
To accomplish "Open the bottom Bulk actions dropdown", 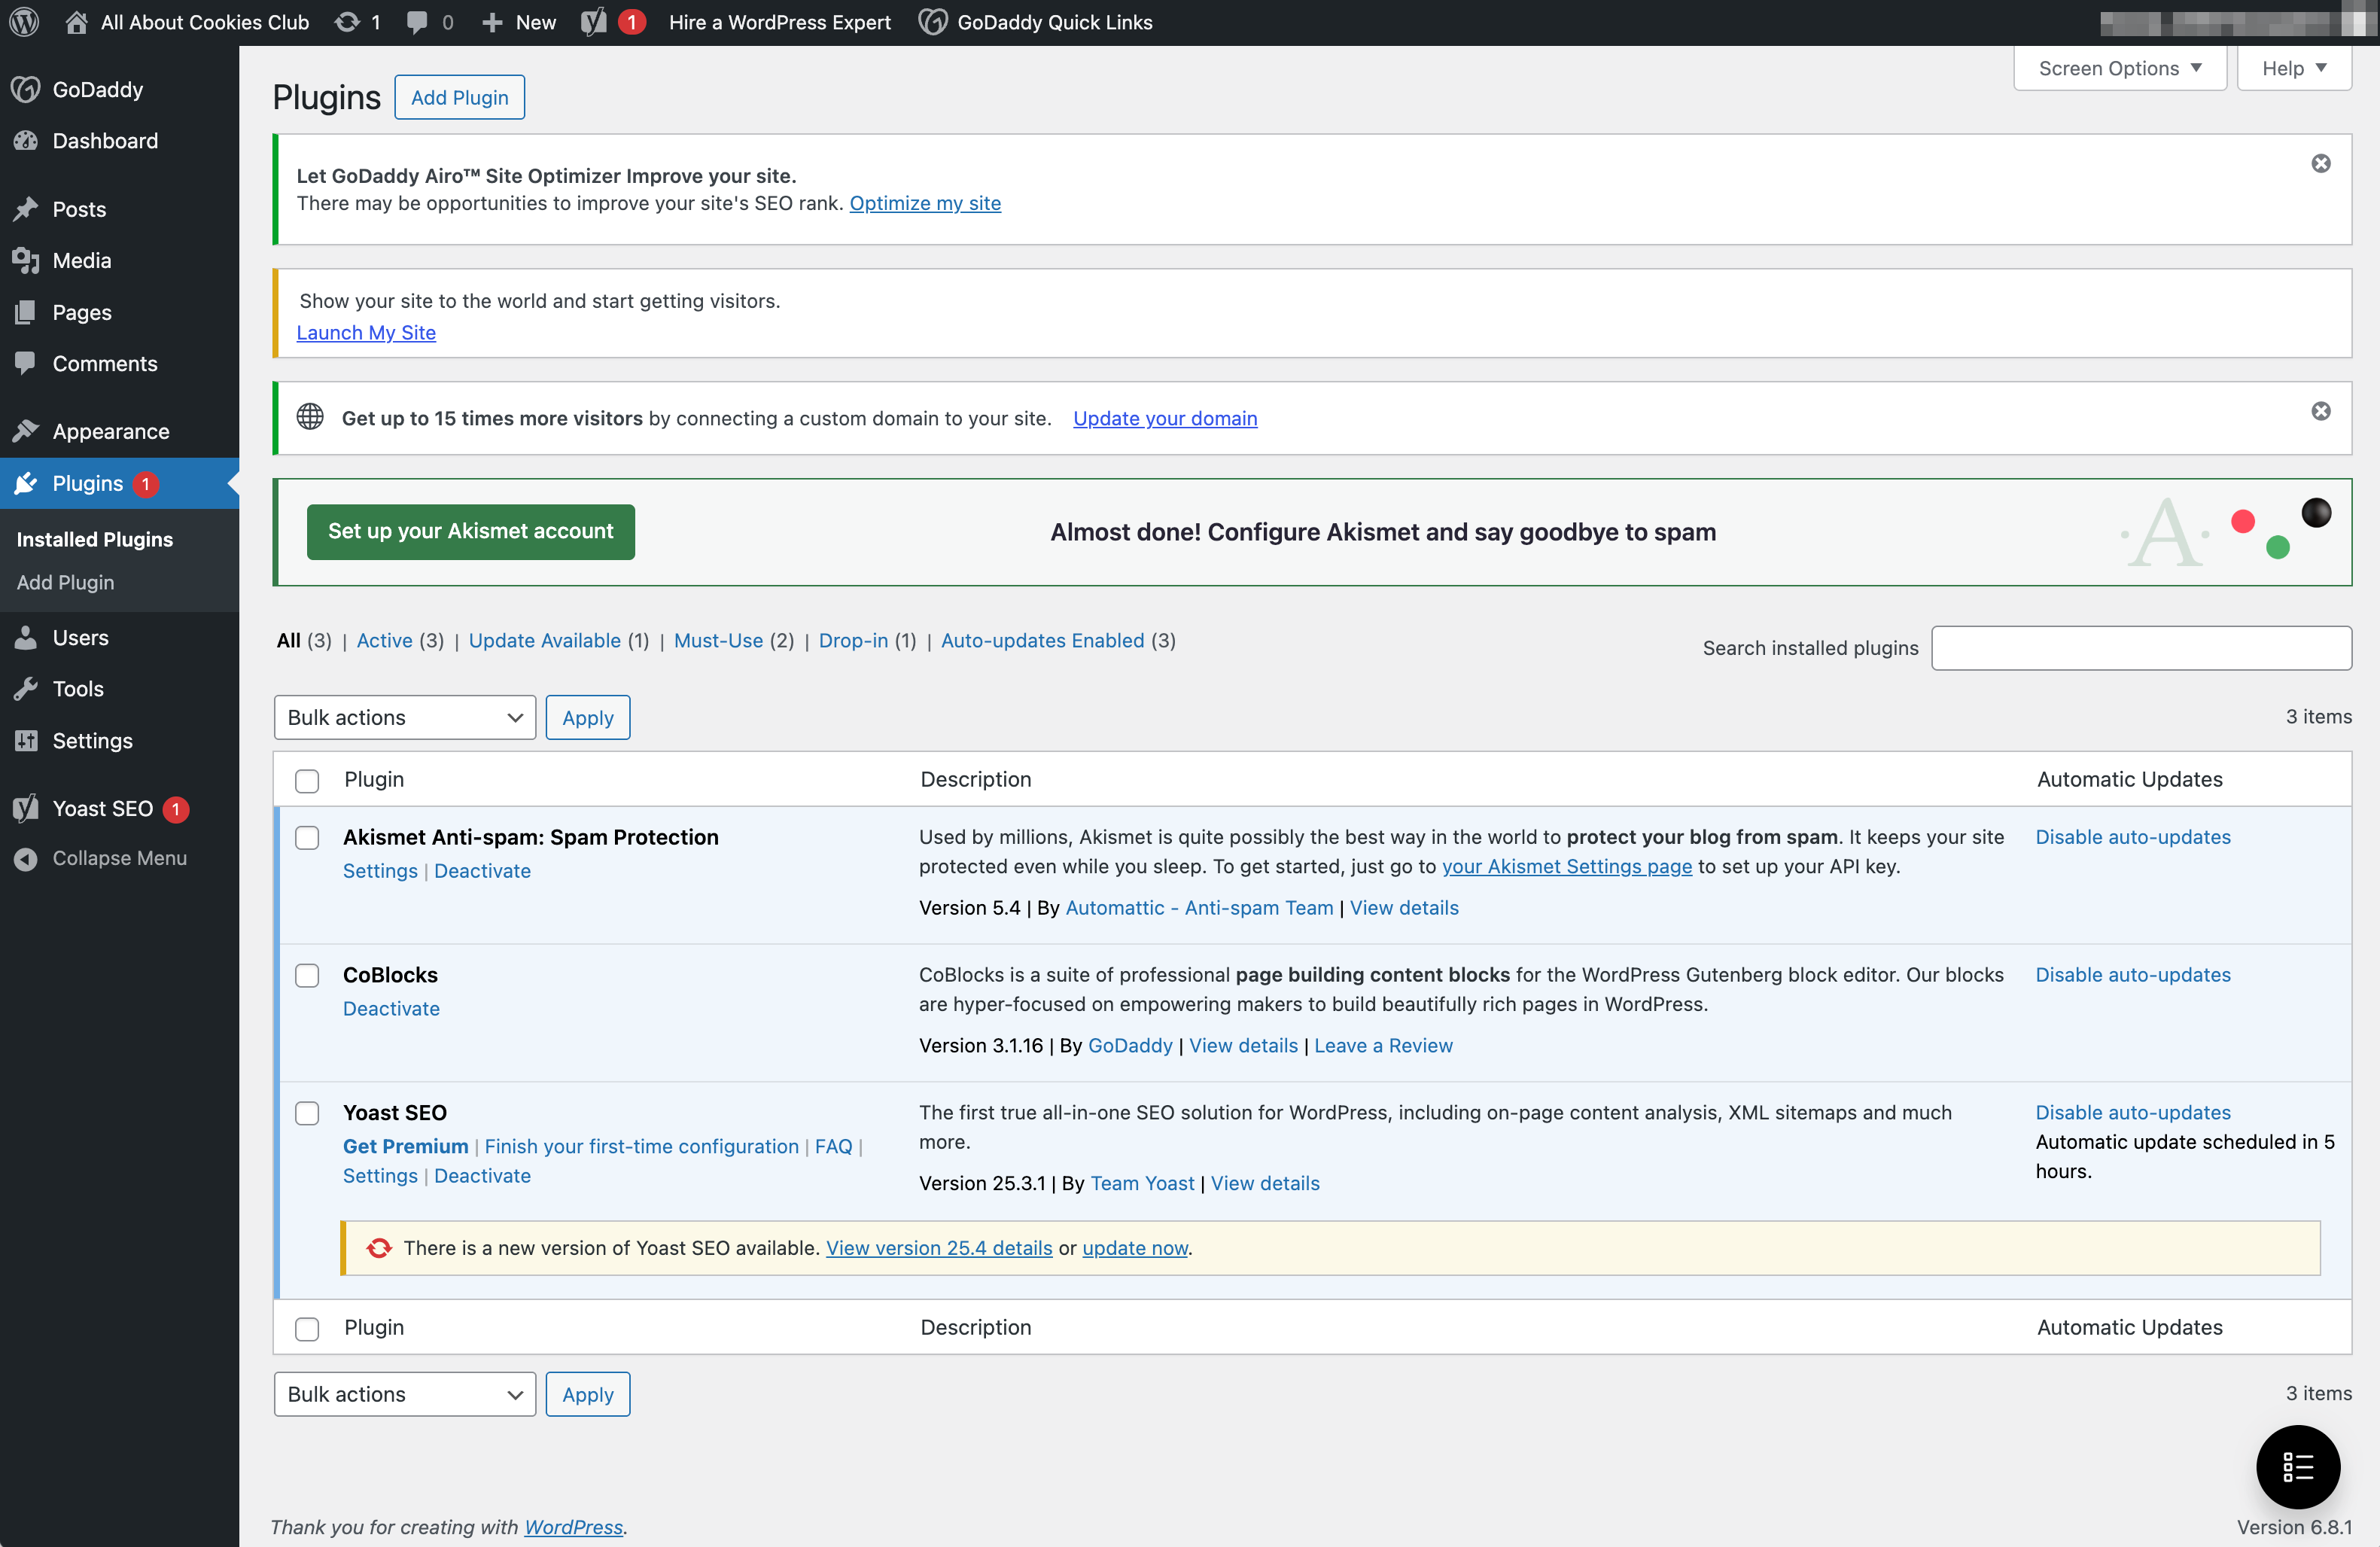I will point(404,1394).
